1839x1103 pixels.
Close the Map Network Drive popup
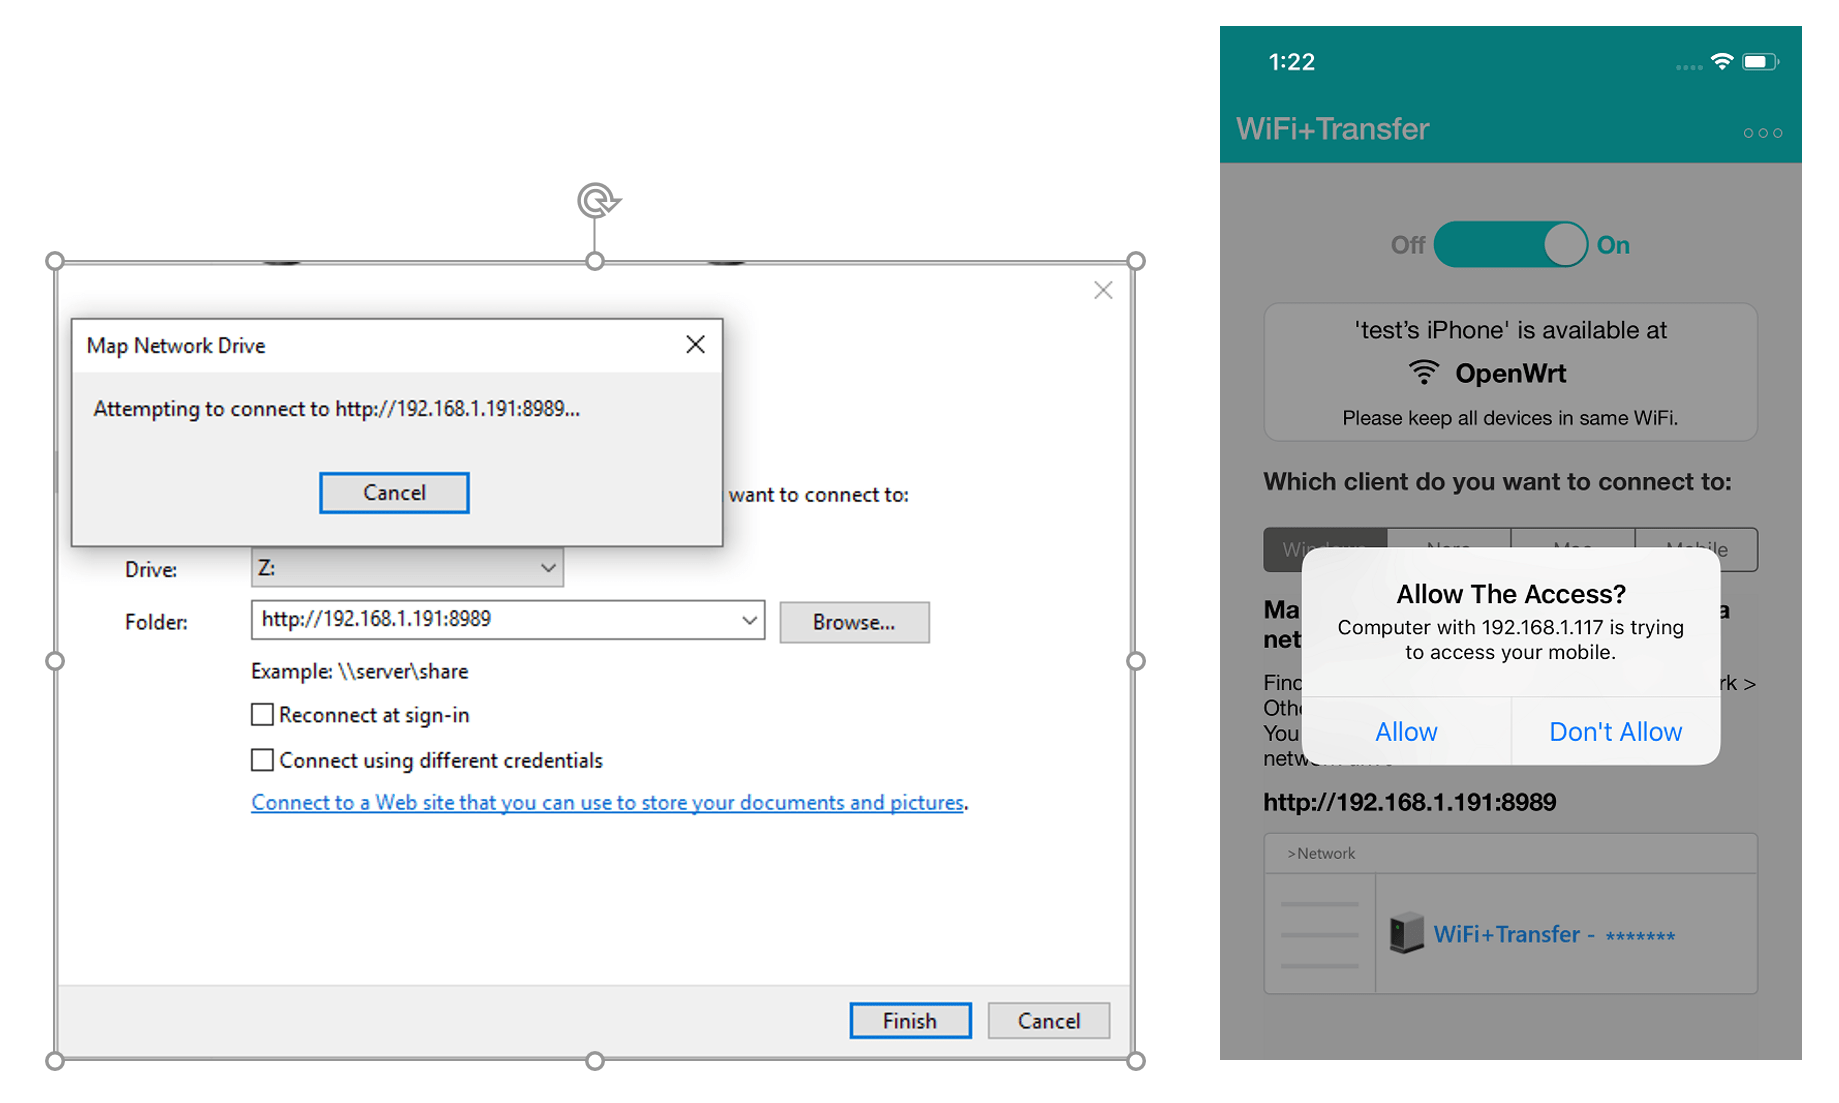click(x=695, y=345)
